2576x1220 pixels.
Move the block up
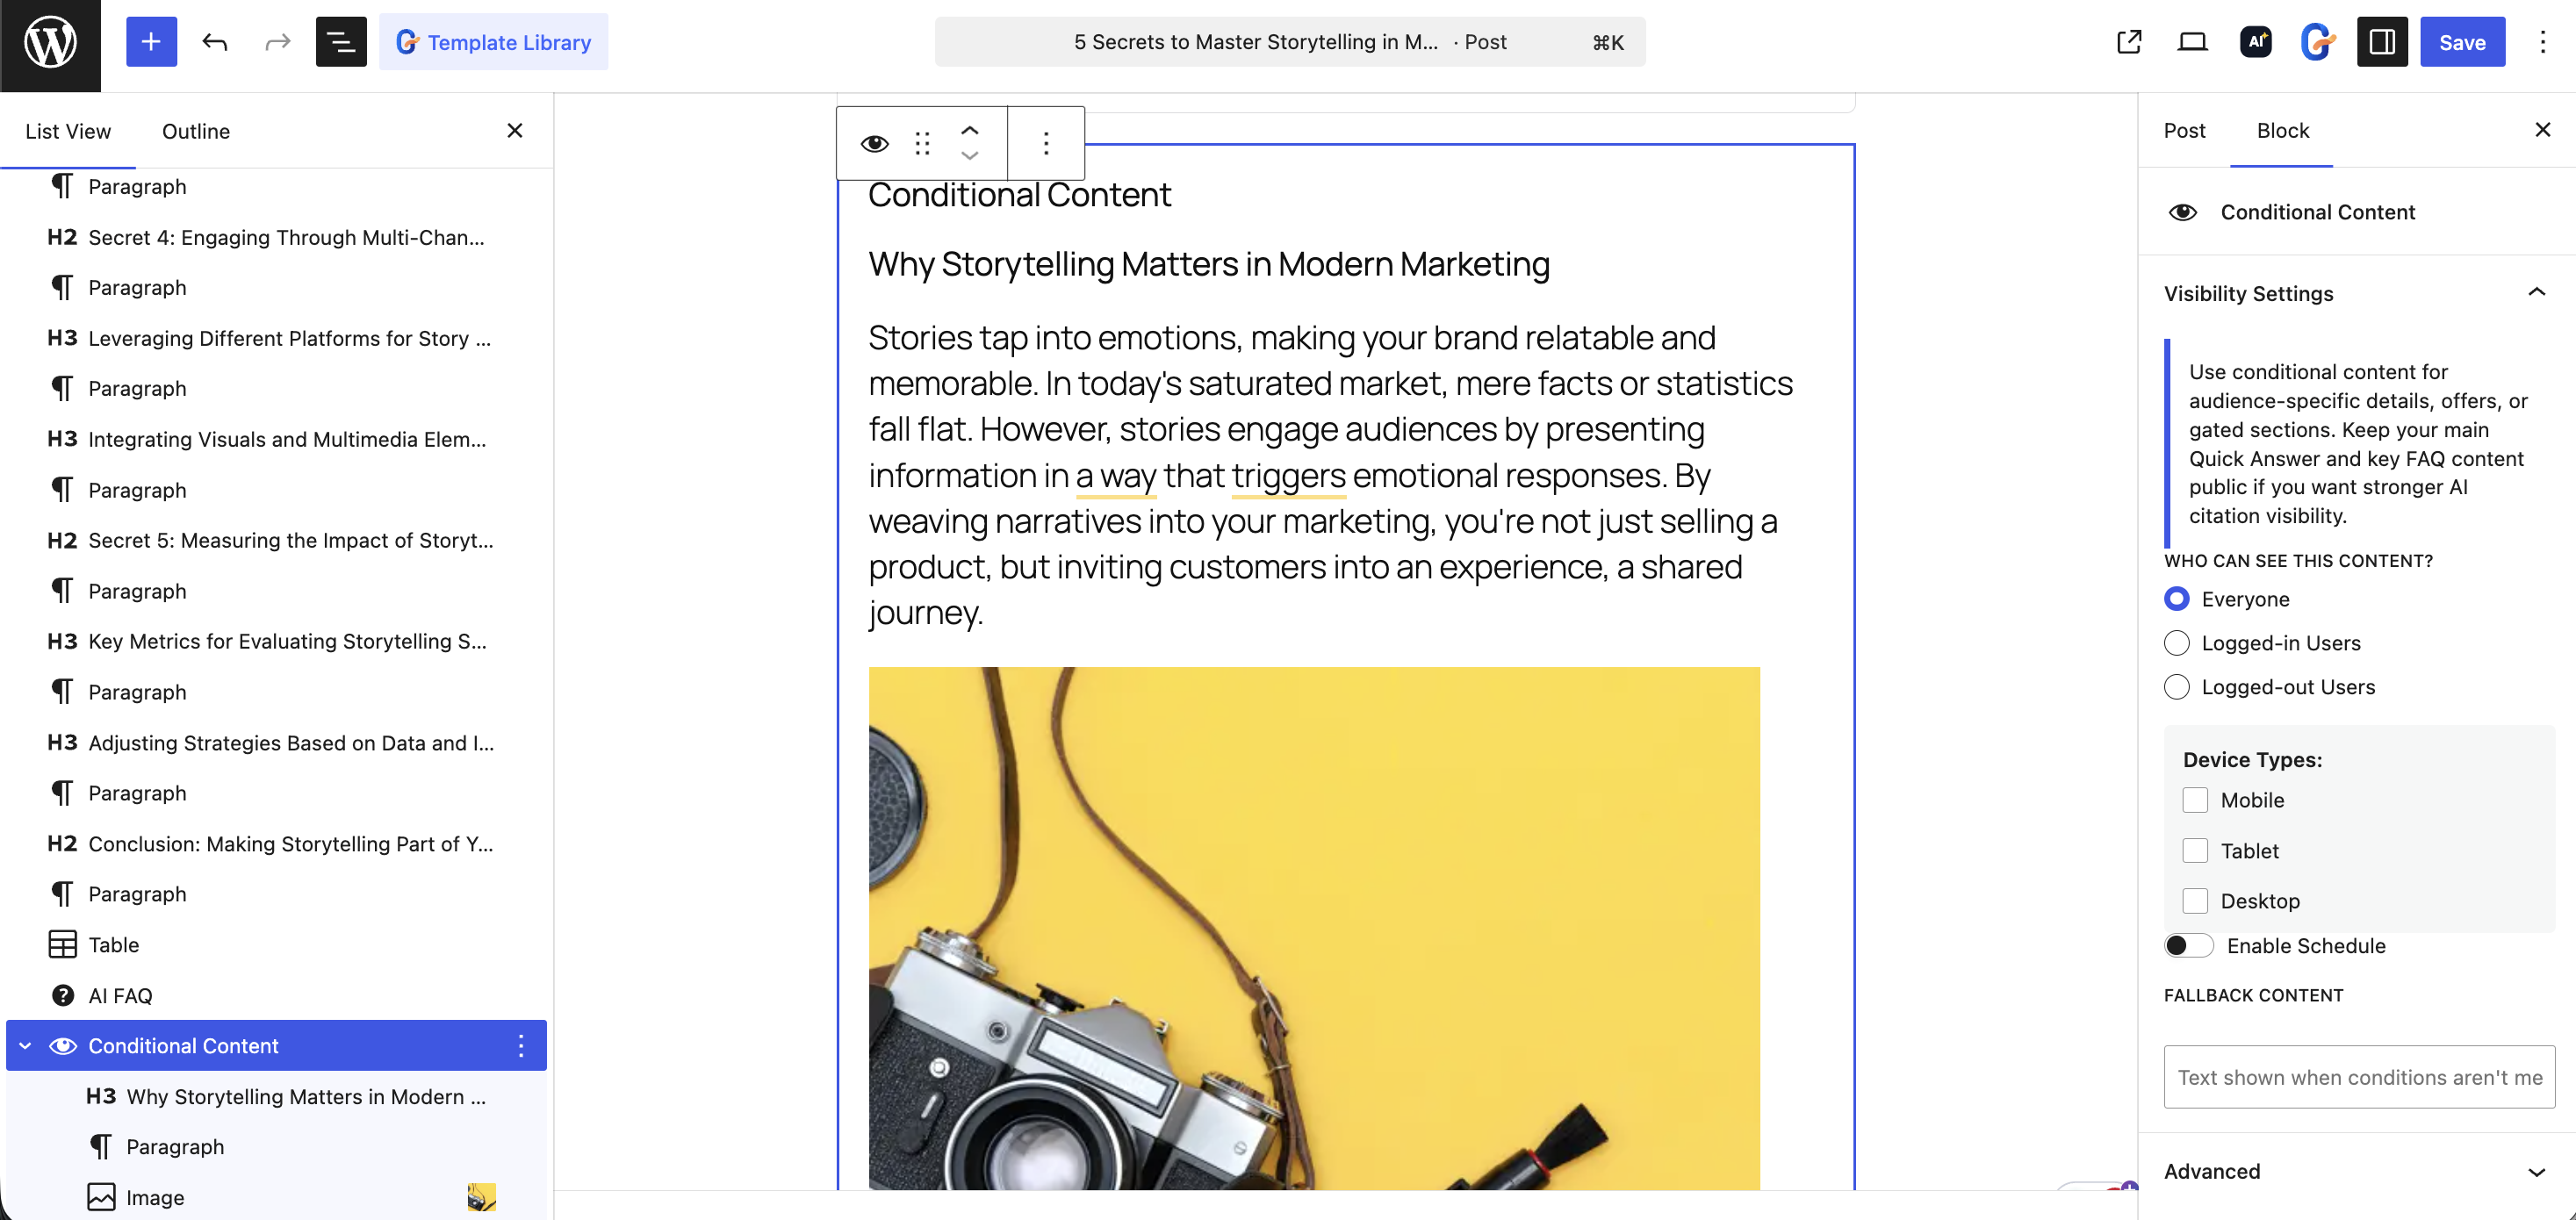point(969,130)
